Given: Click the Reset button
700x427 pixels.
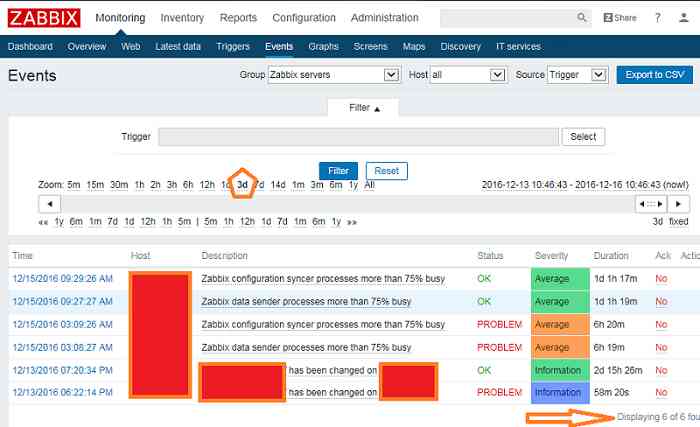Looking at the screenshot, I should [x=387, y=171].
